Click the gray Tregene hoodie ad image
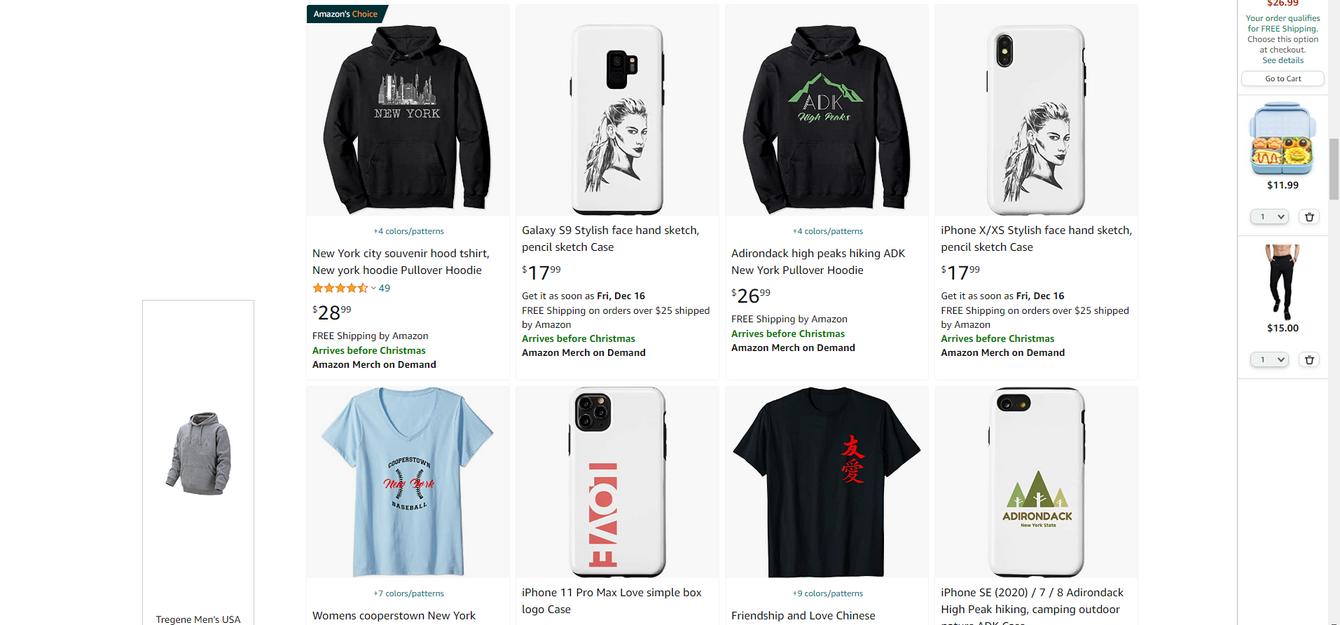Screen dimensions: 1340x625 198,453
